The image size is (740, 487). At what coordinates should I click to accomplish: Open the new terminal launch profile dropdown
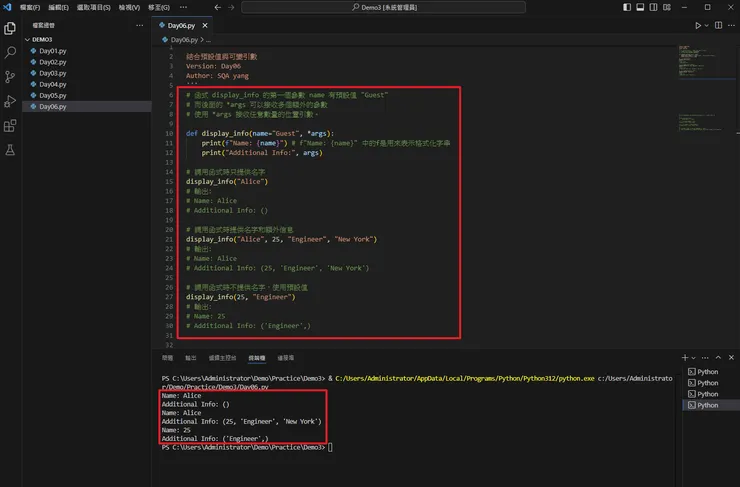pyautogui.click(x=696, y=357)
